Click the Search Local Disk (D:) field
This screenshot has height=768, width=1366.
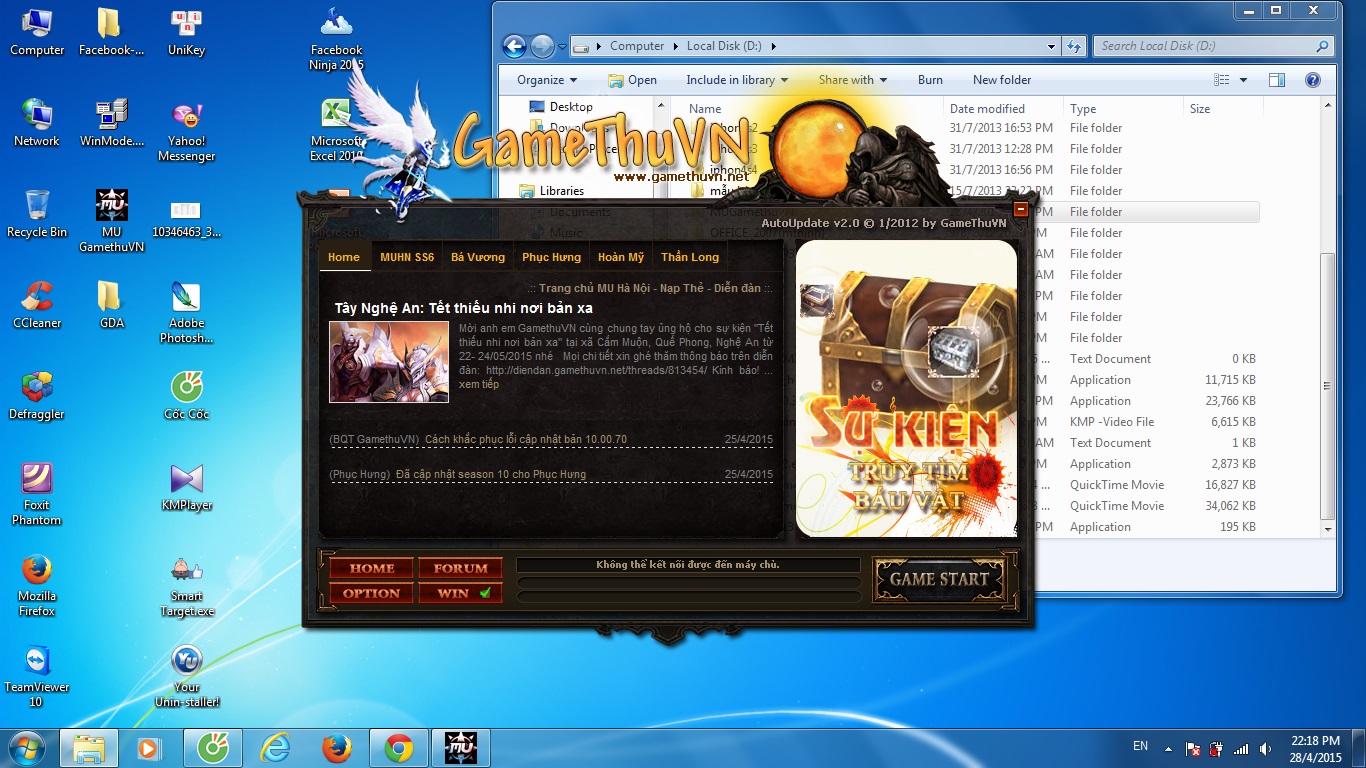coord(1214,46)
